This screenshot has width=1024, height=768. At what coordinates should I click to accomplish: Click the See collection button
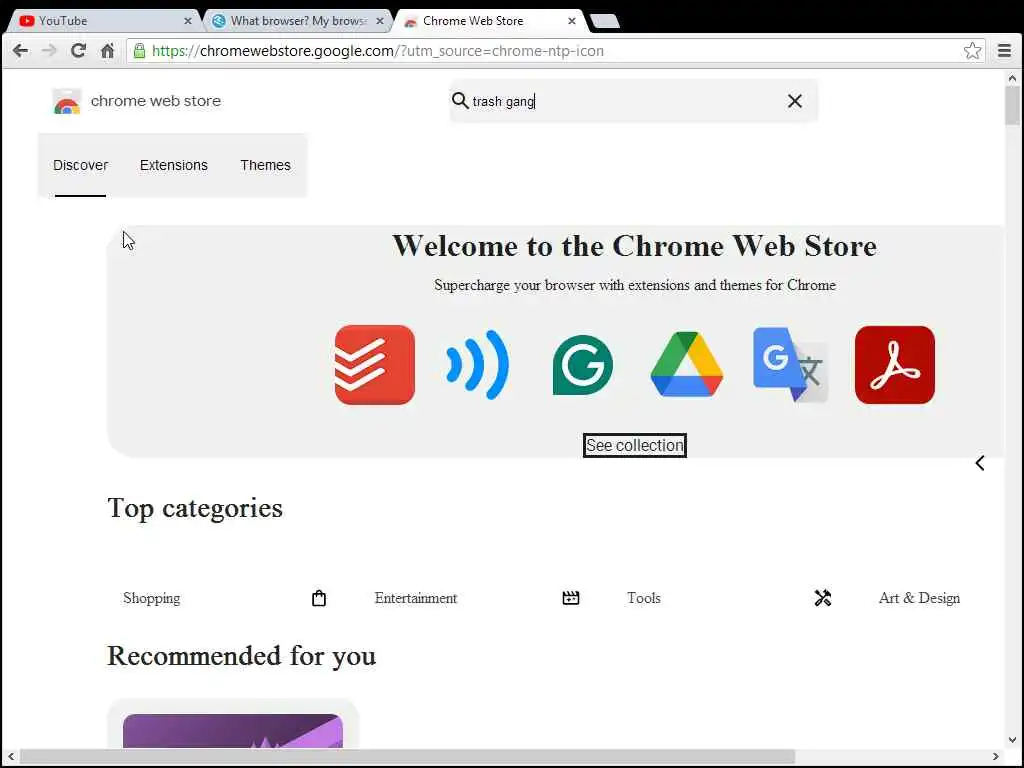(634, 445)
